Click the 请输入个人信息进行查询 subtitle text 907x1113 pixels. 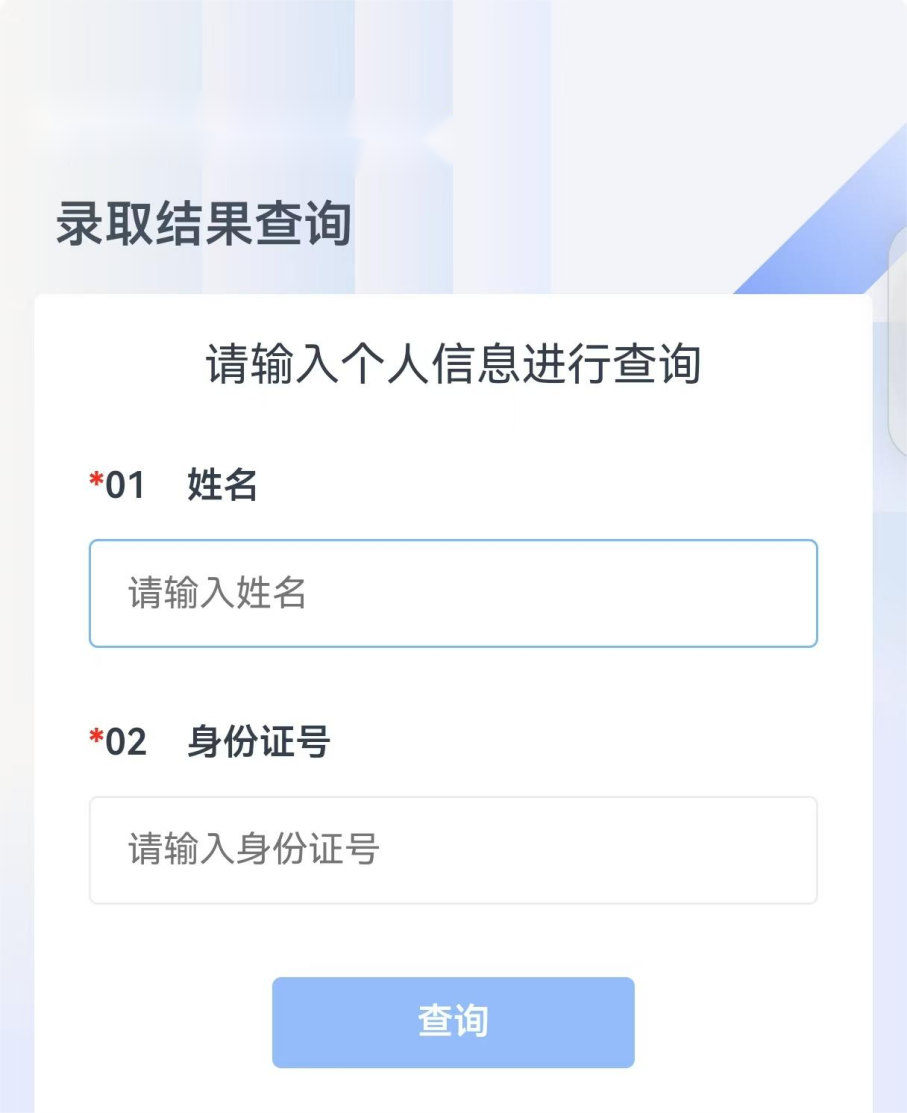click(x=453, y=364)
